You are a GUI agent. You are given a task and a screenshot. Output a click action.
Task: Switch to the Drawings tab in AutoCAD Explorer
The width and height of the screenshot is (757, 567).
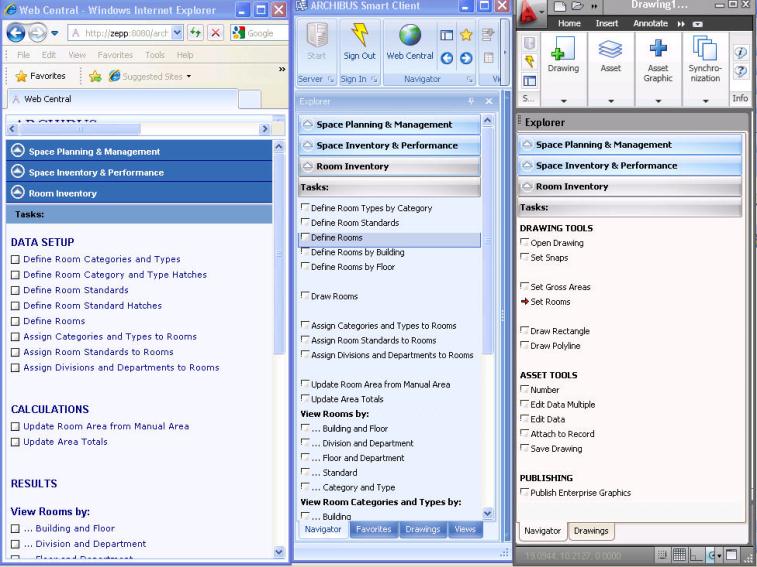591,531
